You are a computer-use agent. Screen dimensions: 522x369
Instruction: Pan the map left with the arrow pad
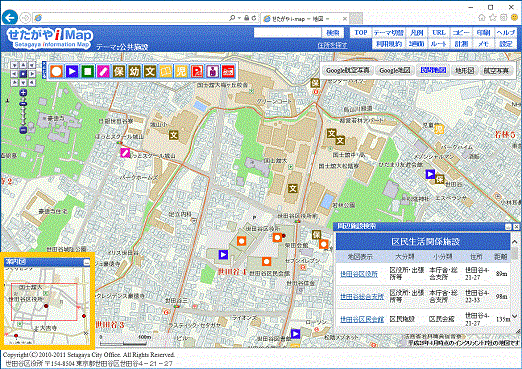(15, 74)
